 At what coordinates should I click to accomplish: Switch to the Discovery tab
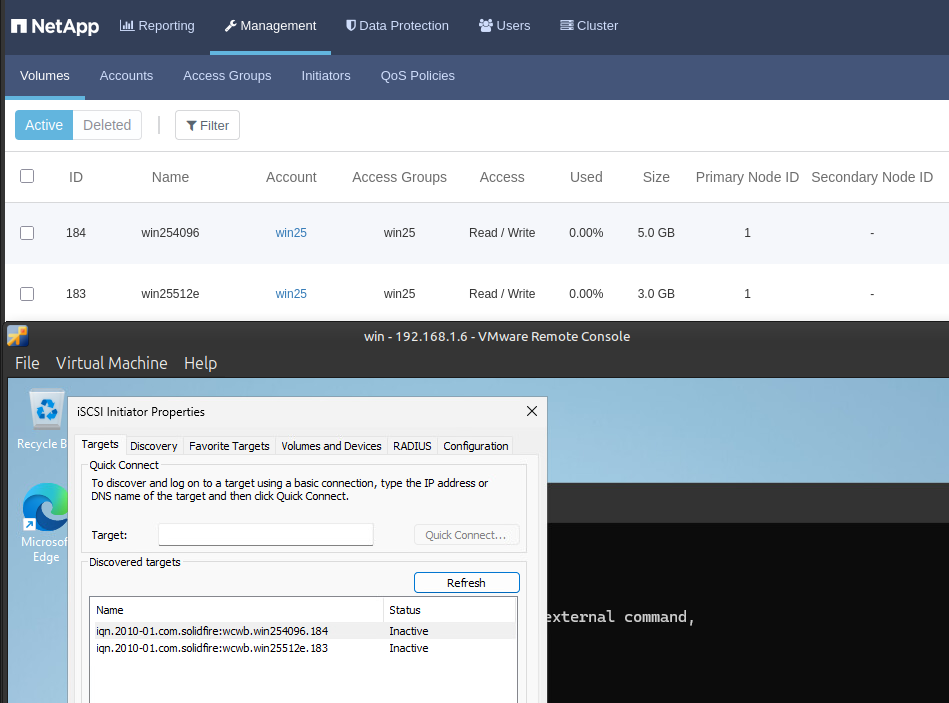click(x=154, y=446)
